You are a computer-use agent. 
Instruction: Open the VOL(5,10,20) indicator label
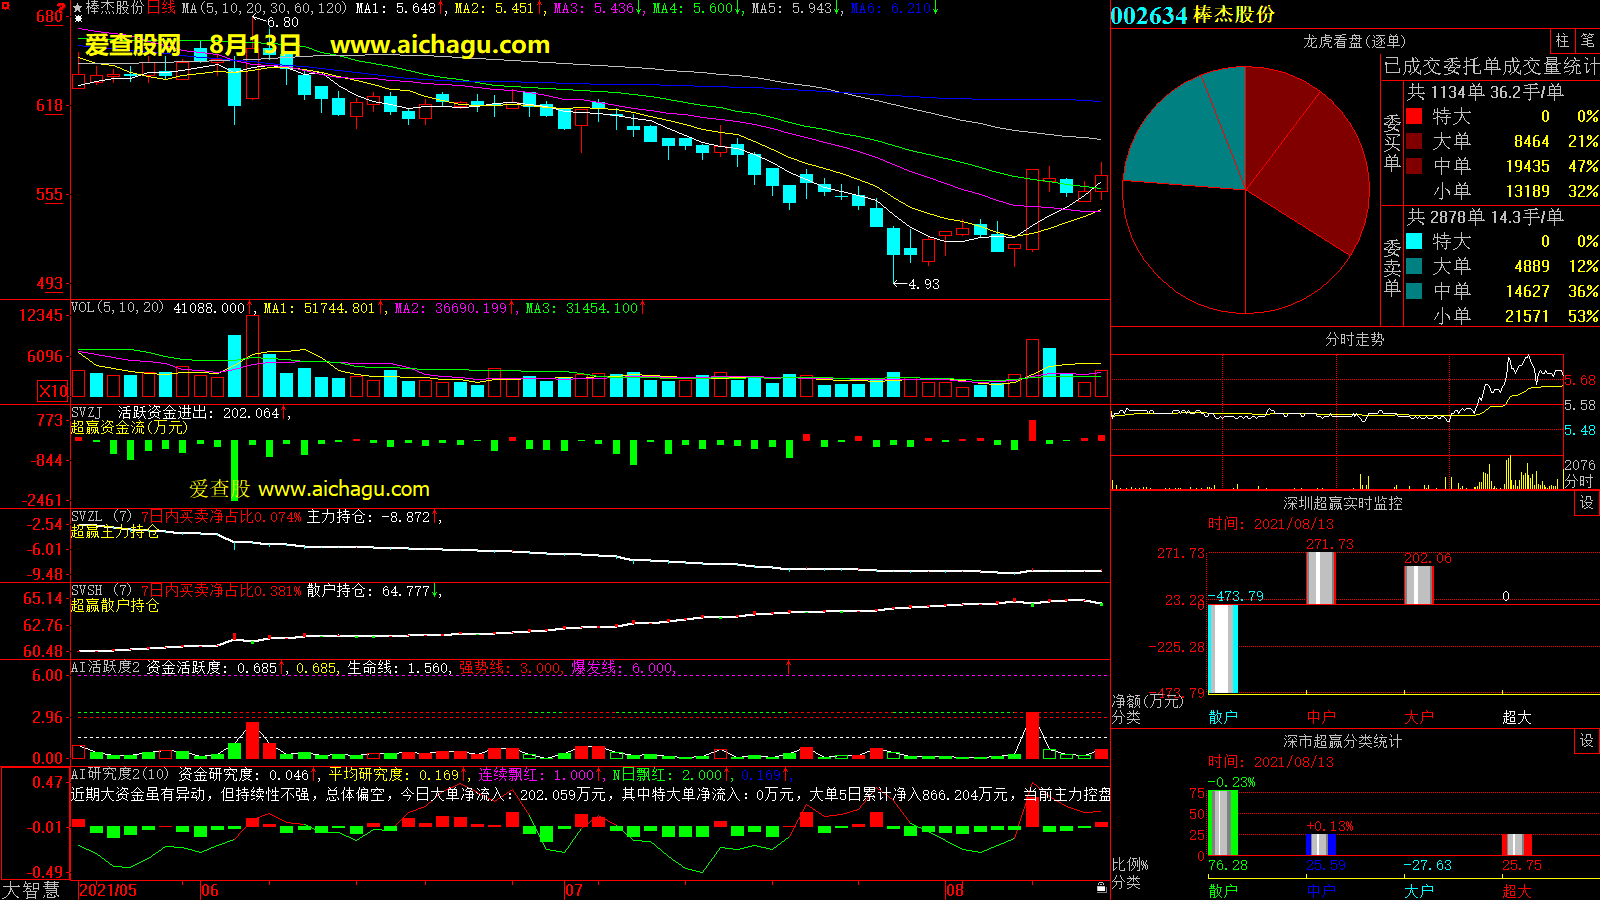click(x=117, y=308)
